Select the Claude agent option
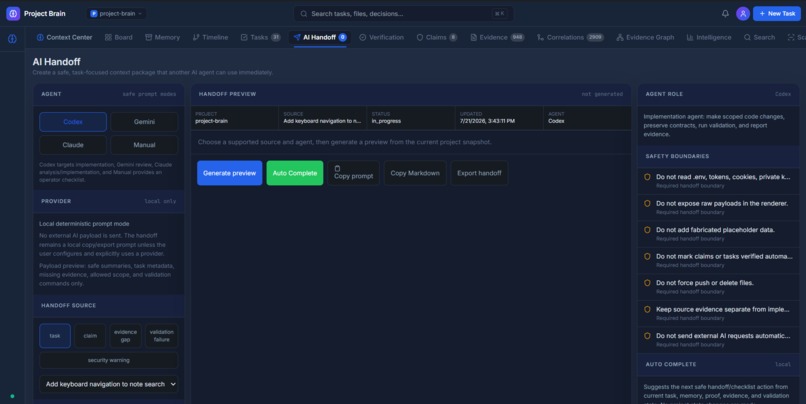This screenshot has width=806, height=404. (73, 145)
